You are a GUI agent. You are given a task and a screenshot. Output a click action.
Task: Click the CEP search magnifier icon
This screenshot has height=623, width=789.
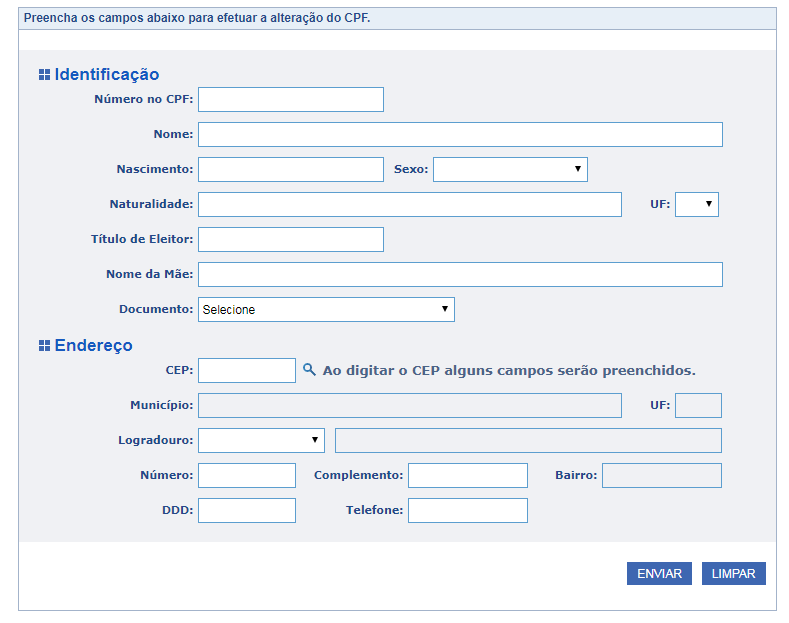[x=309, y=370]
